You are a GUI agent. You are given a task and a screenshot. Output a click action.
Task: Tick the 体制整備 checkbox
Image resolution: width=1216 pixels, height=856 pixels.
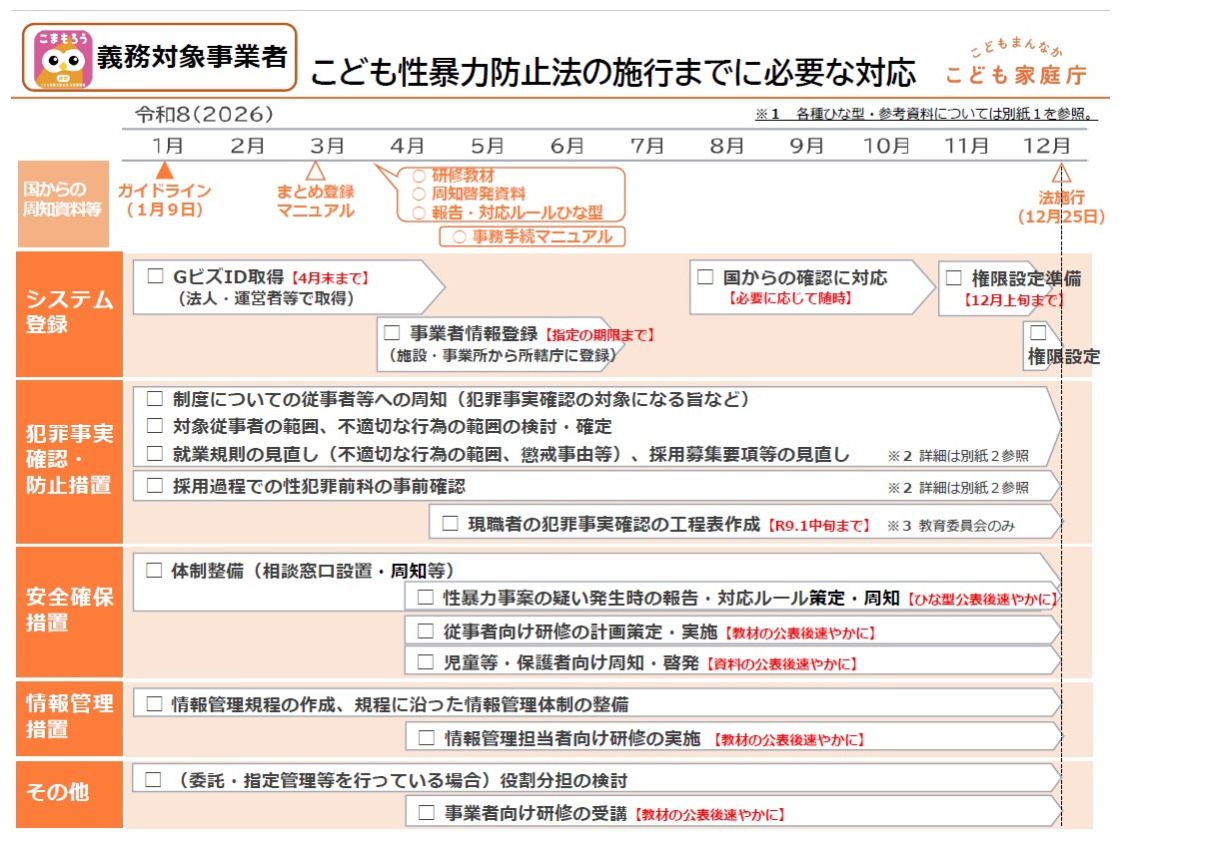pos(155,571)
